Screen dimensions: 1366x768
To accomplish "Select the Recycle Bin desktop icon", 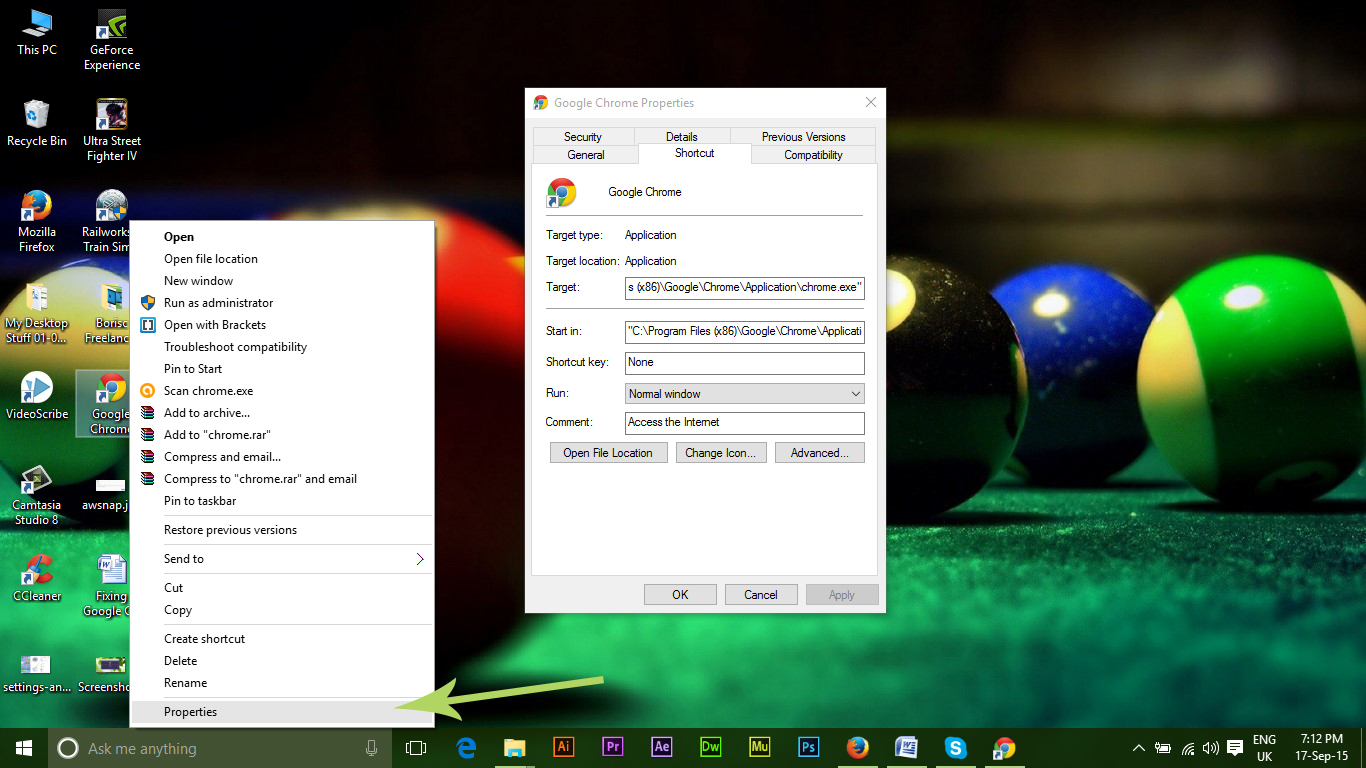I will click(37, 123).
